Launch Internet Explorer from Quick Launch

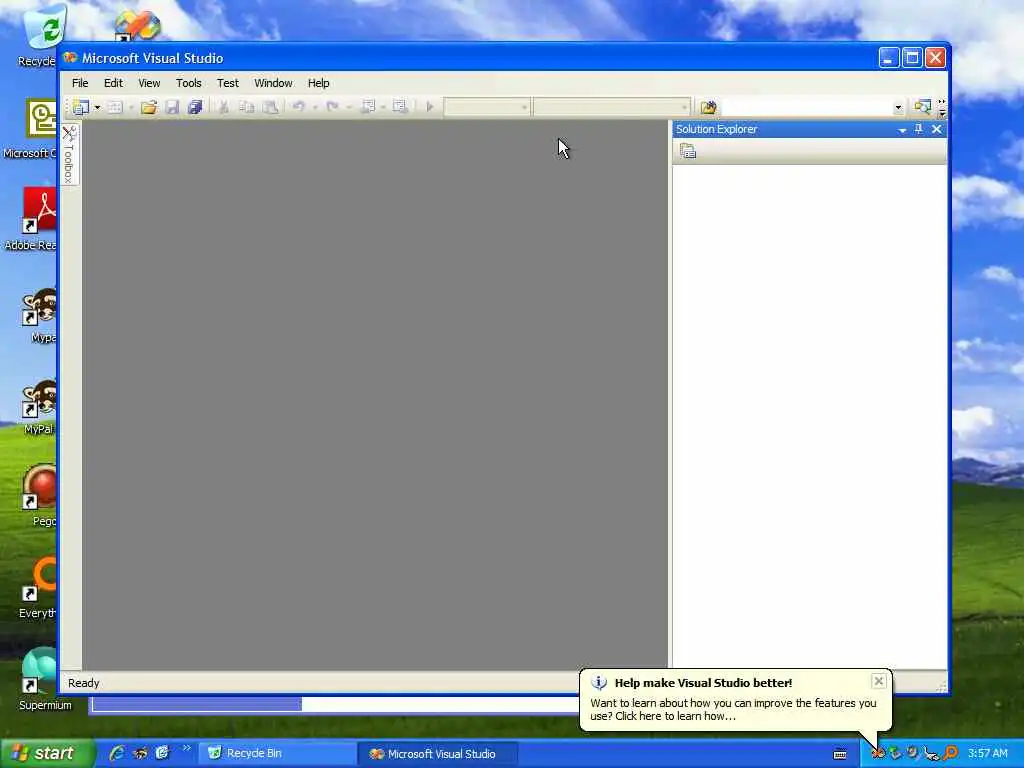tap(117, 753)
